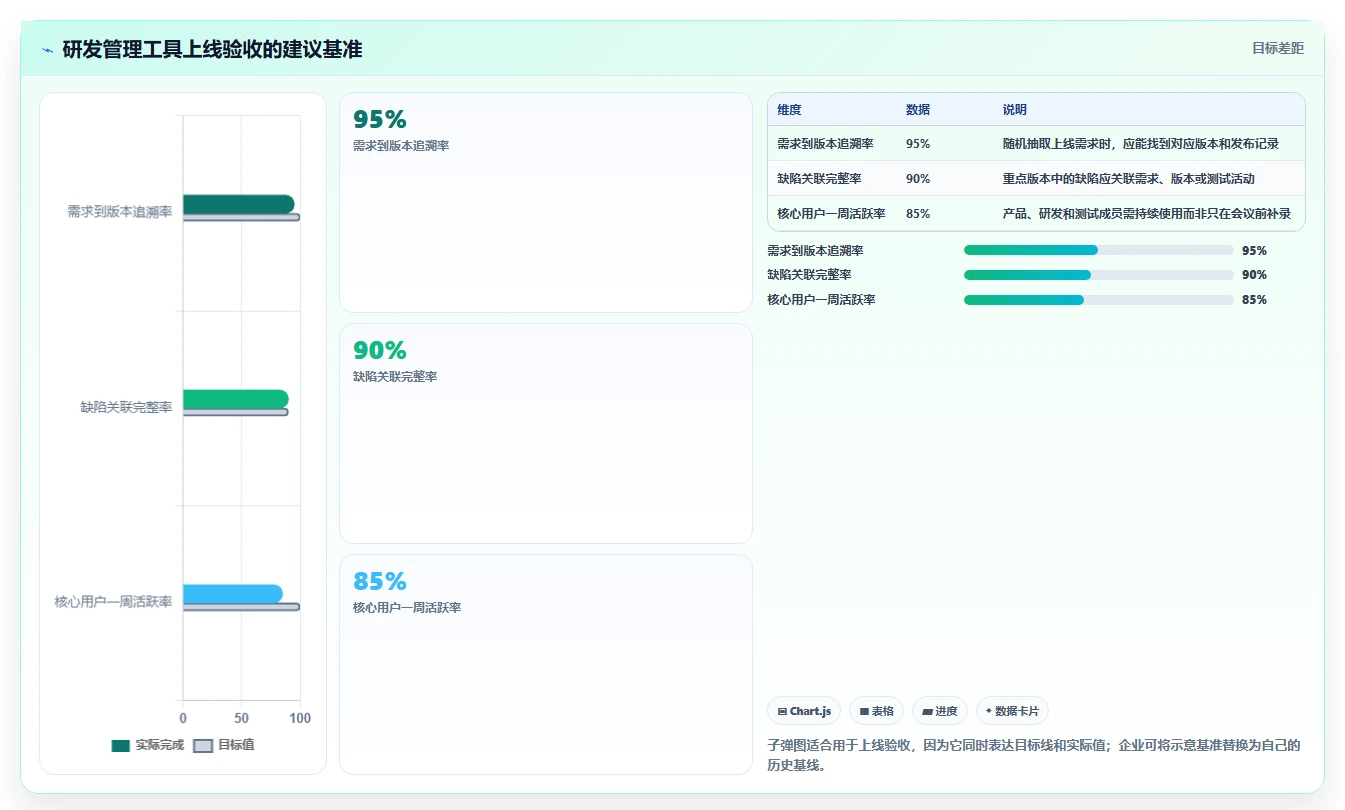This screenshot has height=810, width=1345.
Task: Click the 说明 column header in the table
Action: click(x=1014, y=110)
